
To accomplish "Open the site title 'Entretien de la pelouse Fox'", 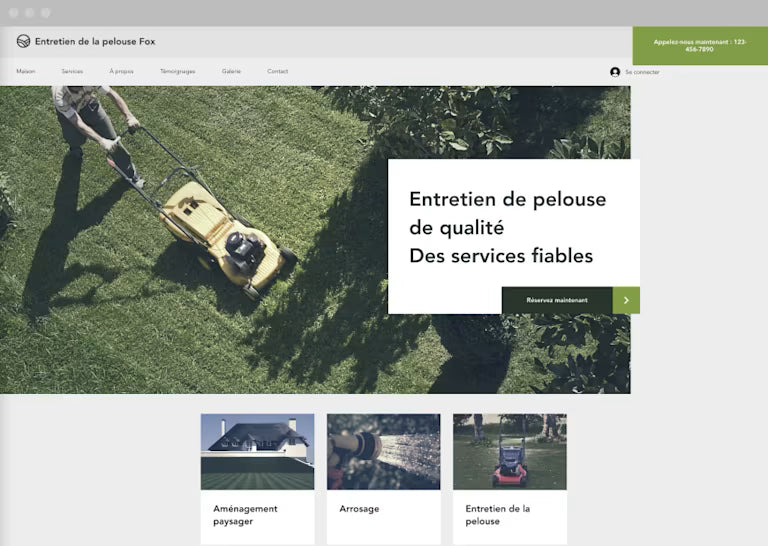I will coord(95,42).
